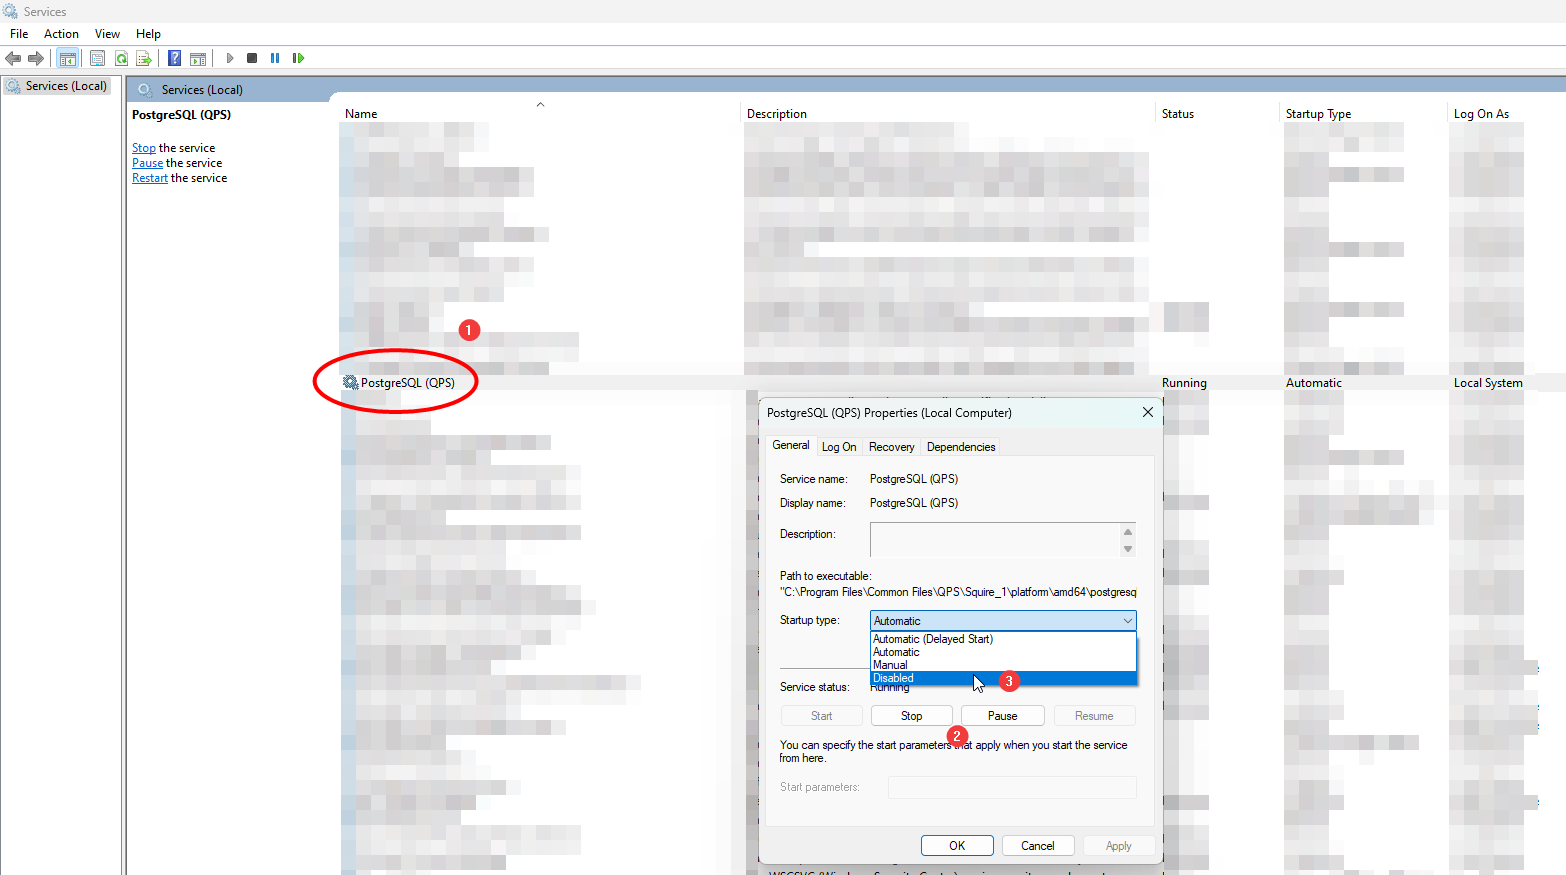Click the PostgreSQL (QPS) row gear icon
This screenshot has width=1566, height=875.
pyautogui.click(x=350, y=383)
